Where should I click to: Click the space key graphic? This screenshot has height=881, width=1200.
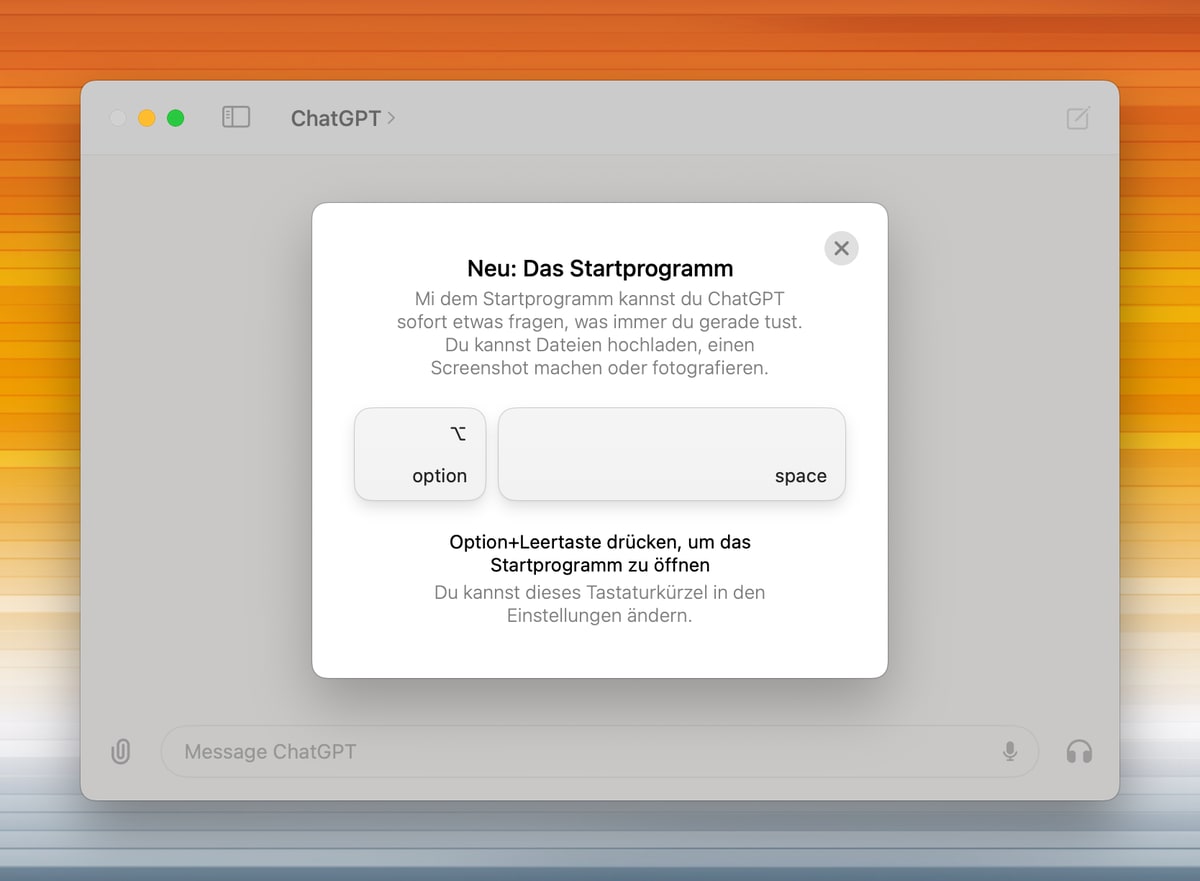point(672,454)
